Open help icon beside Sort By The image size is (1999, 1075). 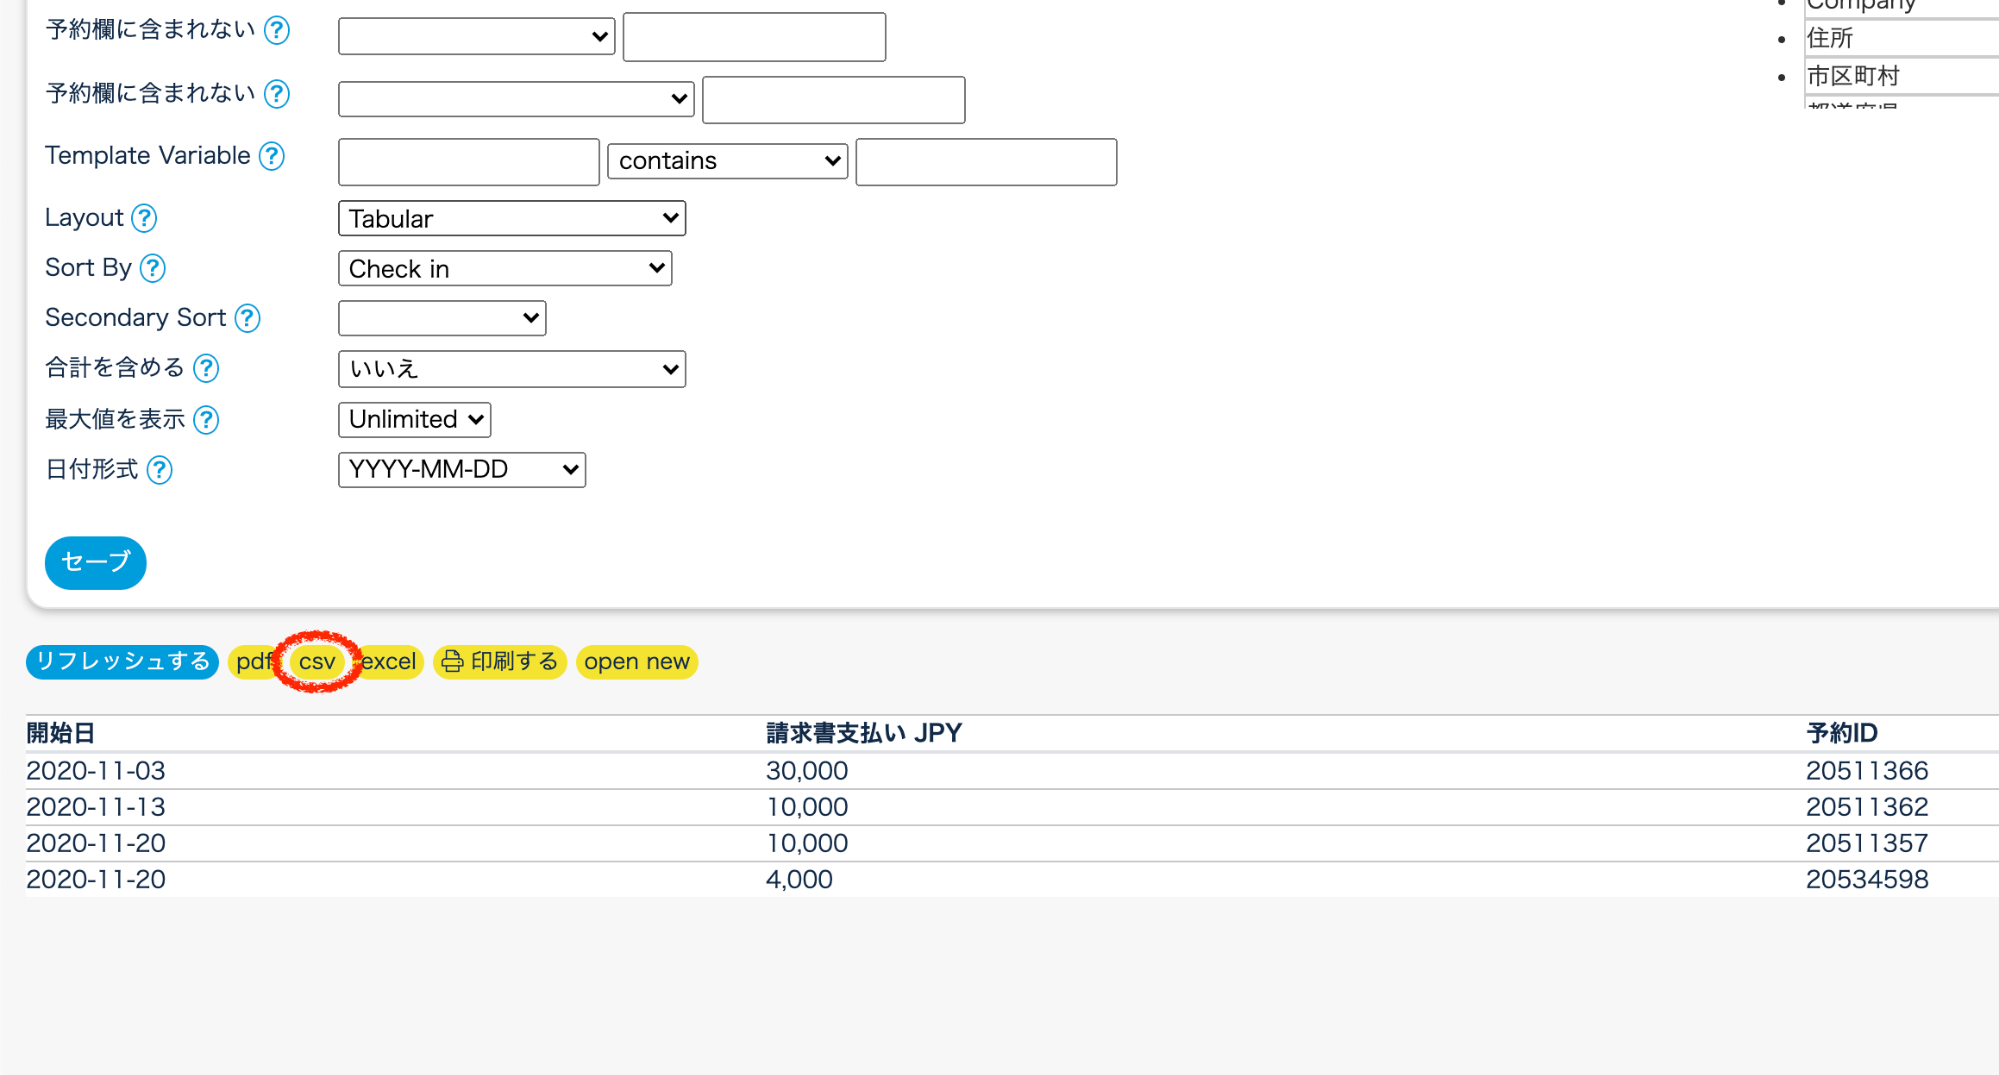(152, 268)
